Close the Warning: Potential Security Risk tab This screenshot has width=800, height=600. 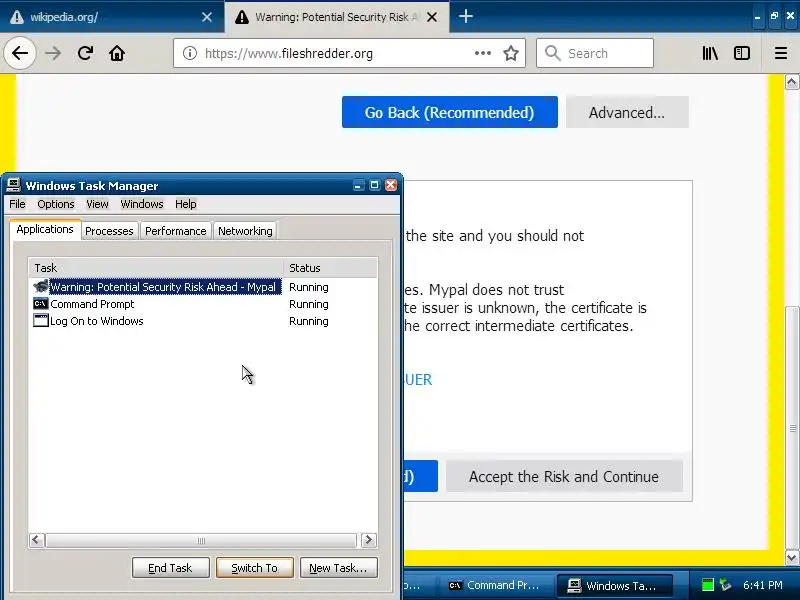coord(432,17)
